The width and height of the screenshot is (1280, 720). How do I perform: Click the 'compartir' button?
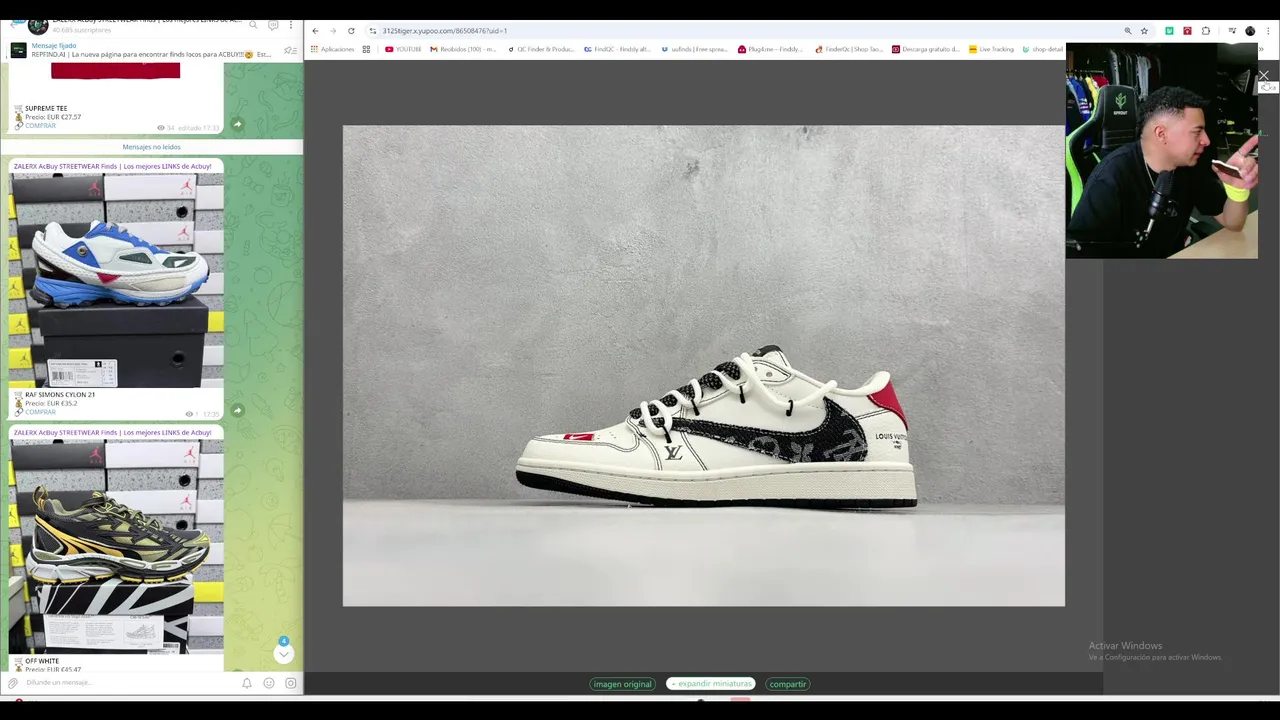pyautogui.click(x=787, y=684)
